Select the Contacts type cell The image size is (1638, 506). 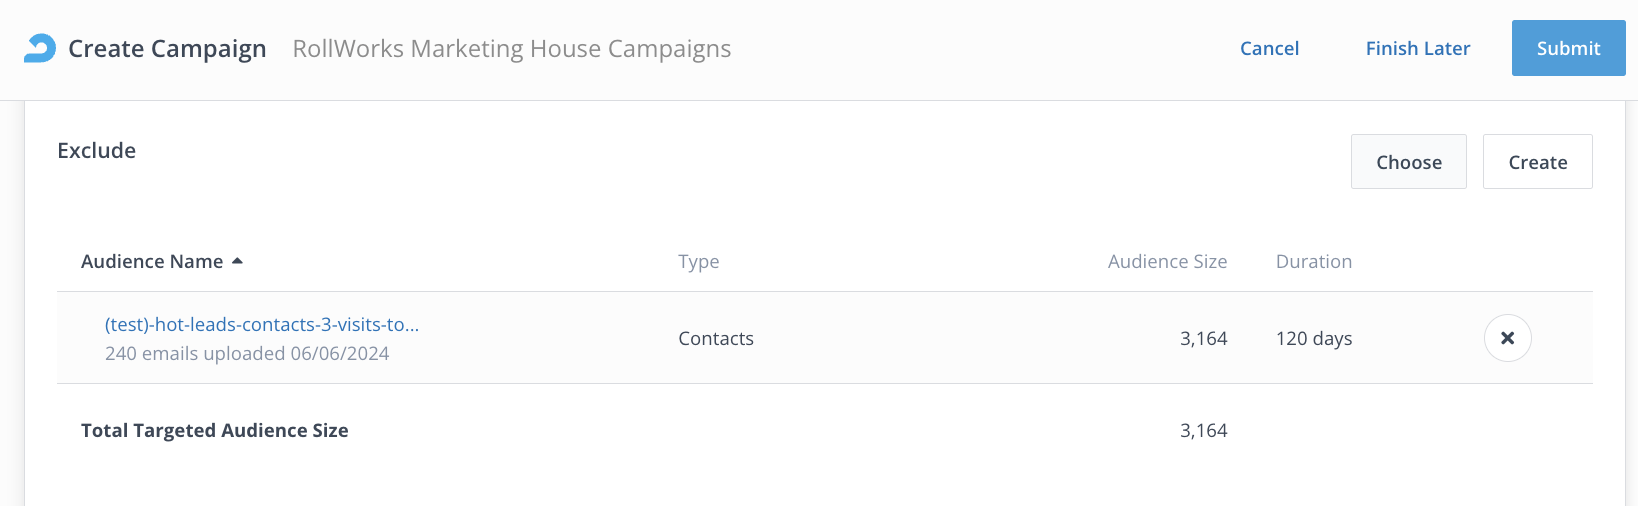tap(716, 338)
